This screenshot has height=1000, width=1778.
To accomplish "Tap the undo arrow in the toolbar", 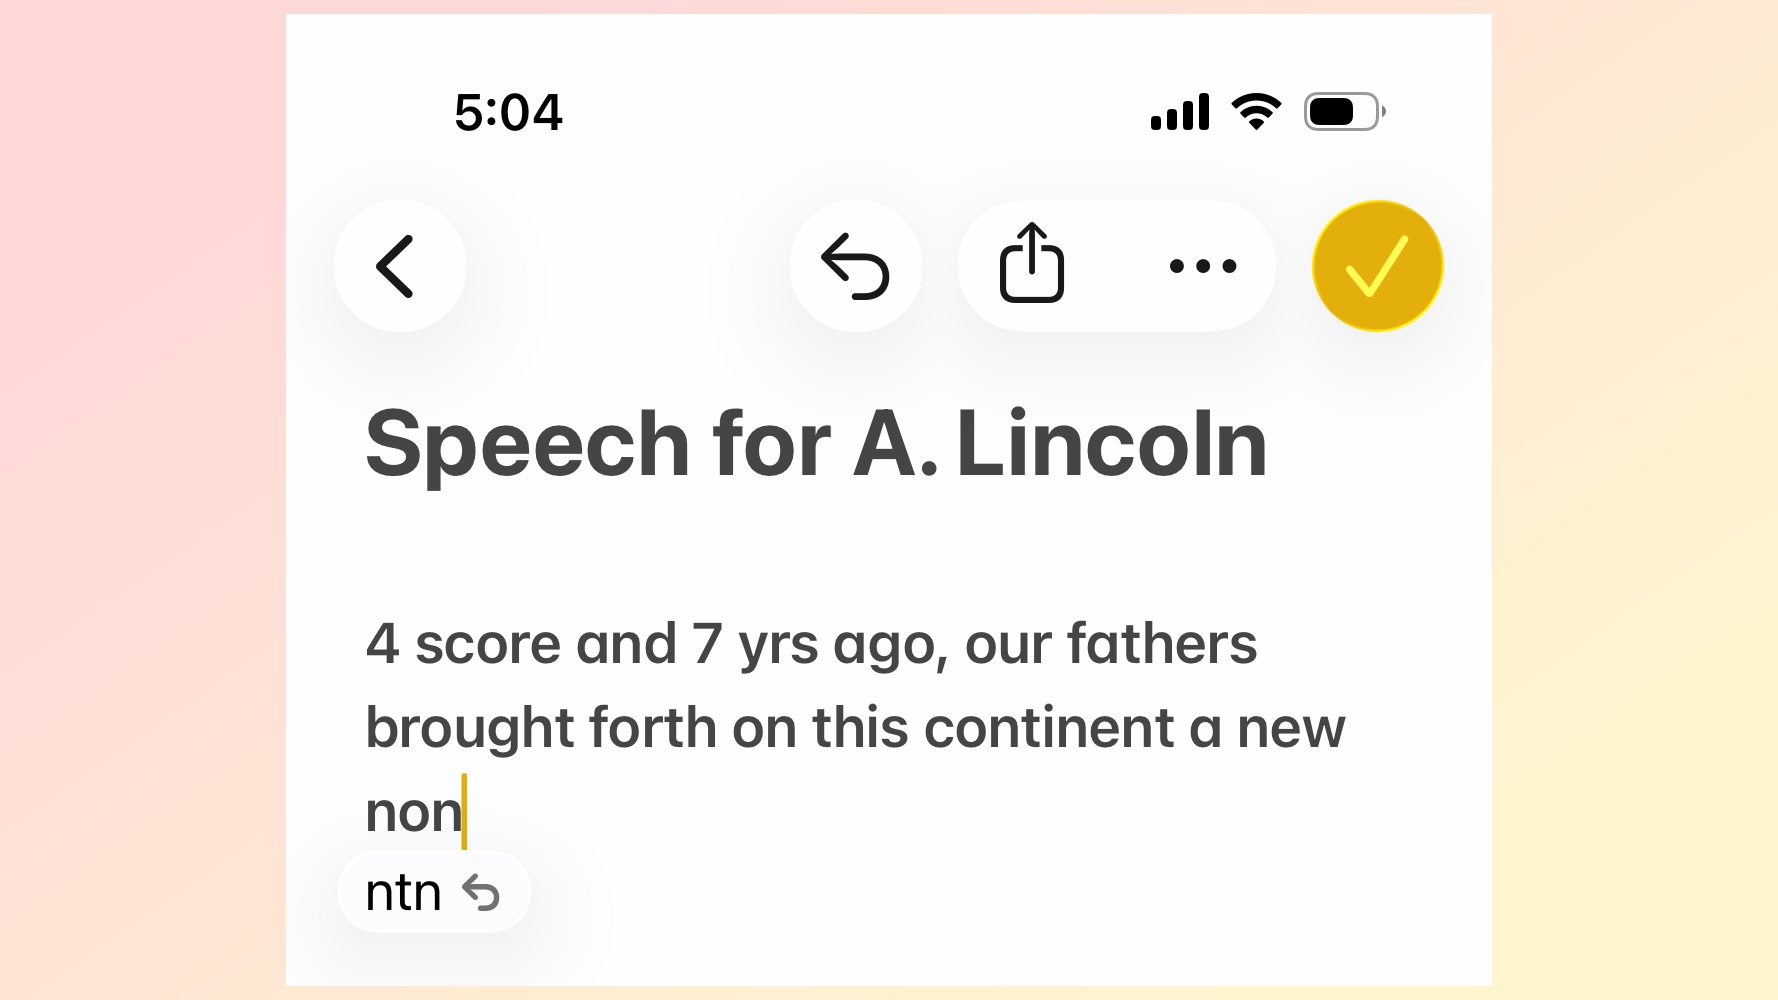I will click(855, 266).
